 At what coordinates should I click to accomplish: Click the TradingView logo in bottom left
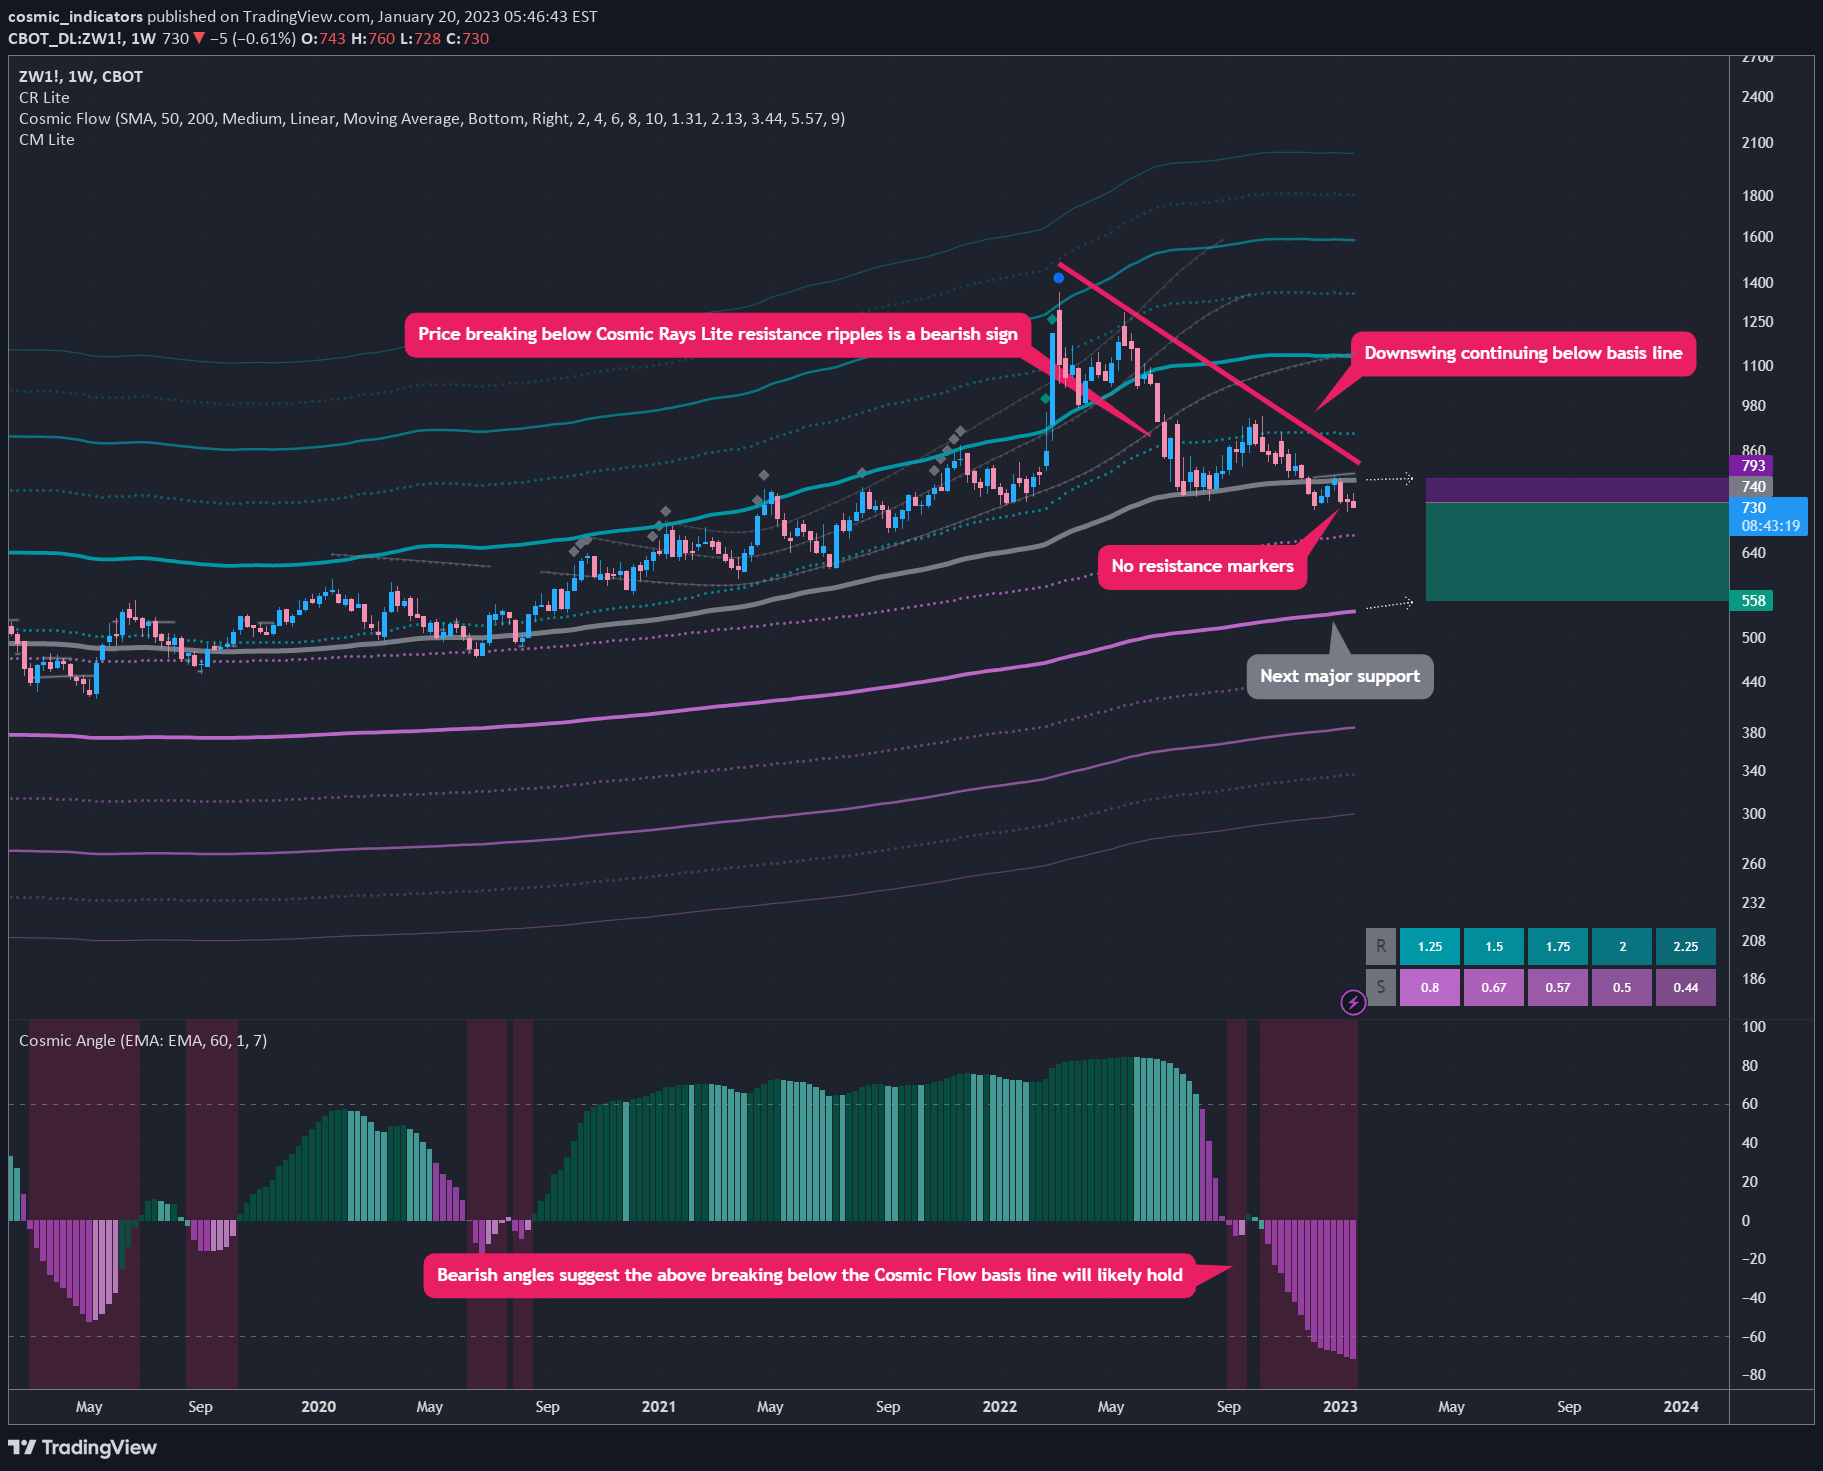[x=80, y=1447]
